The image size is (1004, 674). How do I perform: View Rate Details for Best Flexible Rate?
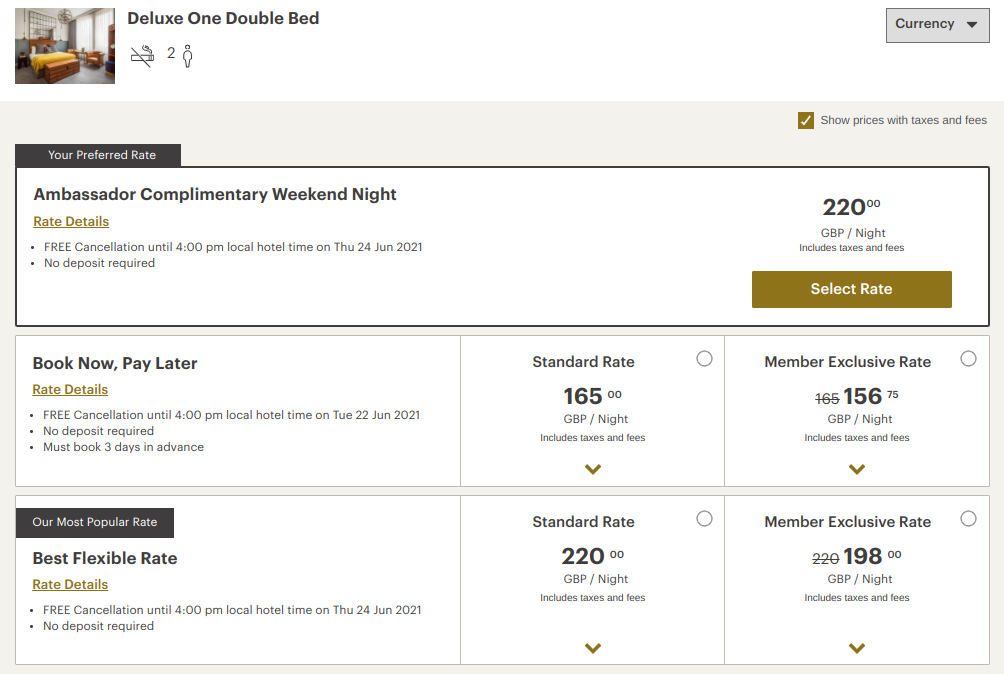tap(70, 585)
